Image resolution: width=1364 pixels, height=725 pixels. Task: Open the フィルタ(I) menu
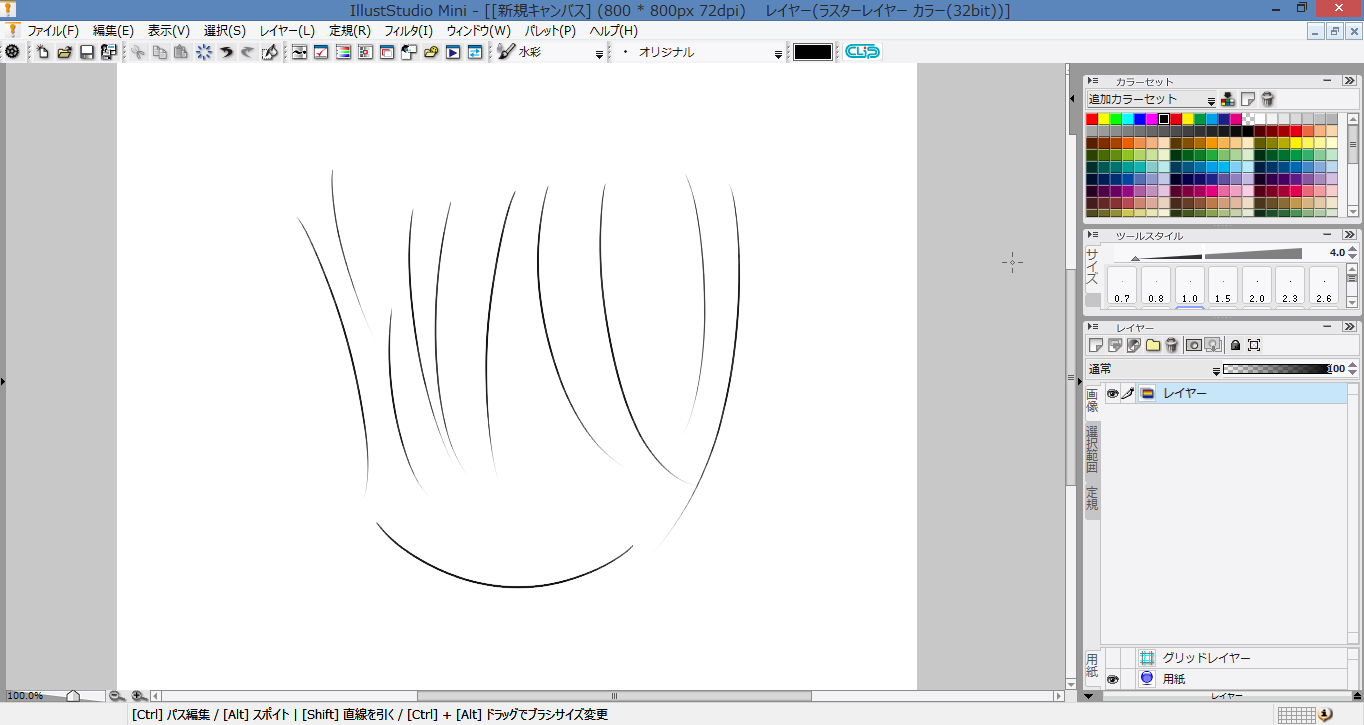pyautogui.click(x=408, y=31)
